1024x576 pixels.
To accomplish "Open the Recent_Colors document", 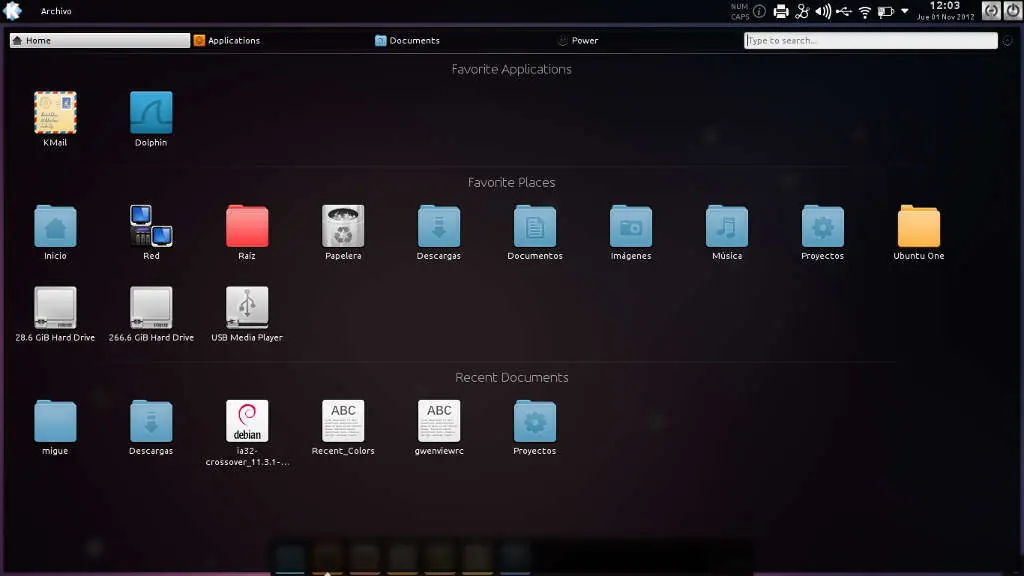I will coord(343,427).
